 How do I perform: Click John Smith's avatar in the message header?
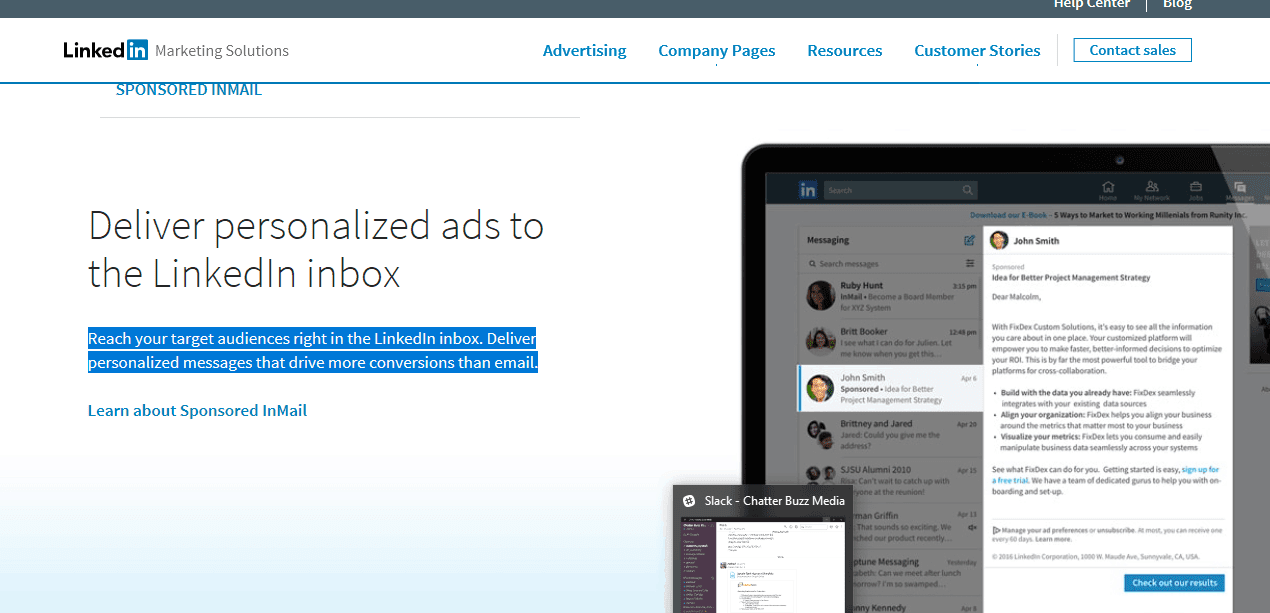click(x=999, y=240)
